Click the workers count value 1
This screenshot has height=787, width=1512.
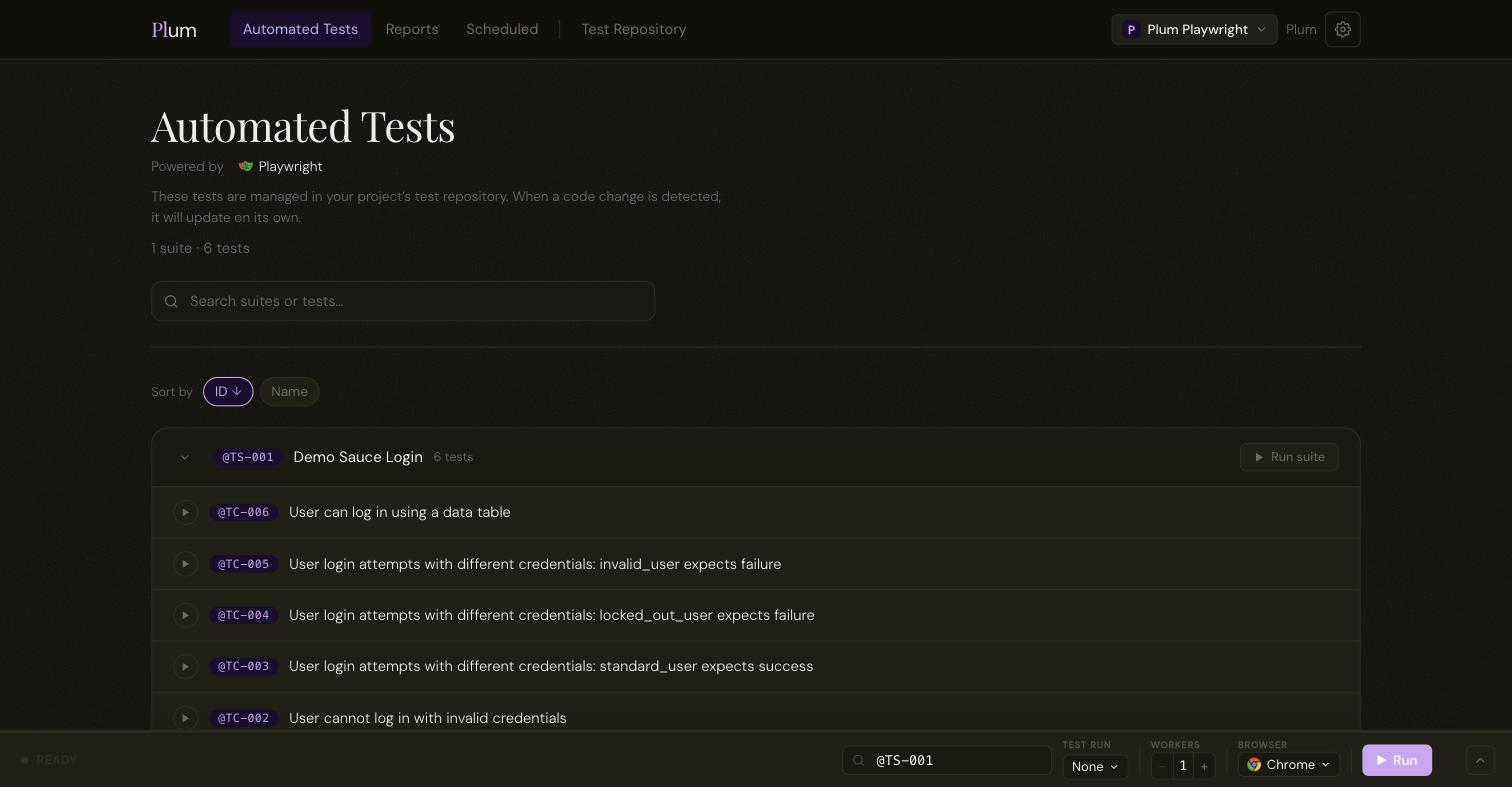1183,766
